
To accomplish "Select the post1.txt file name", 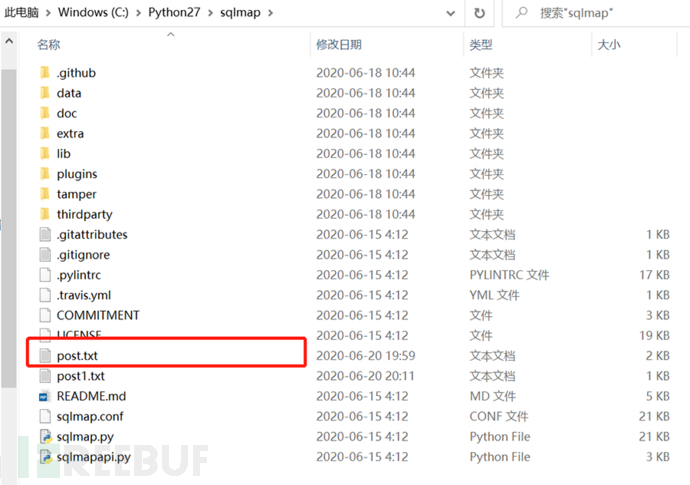I will tap(81, 376).
